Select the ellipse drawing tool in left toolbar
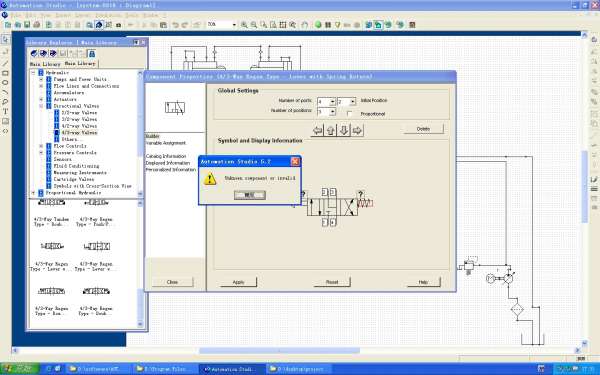 coord(5,82)
